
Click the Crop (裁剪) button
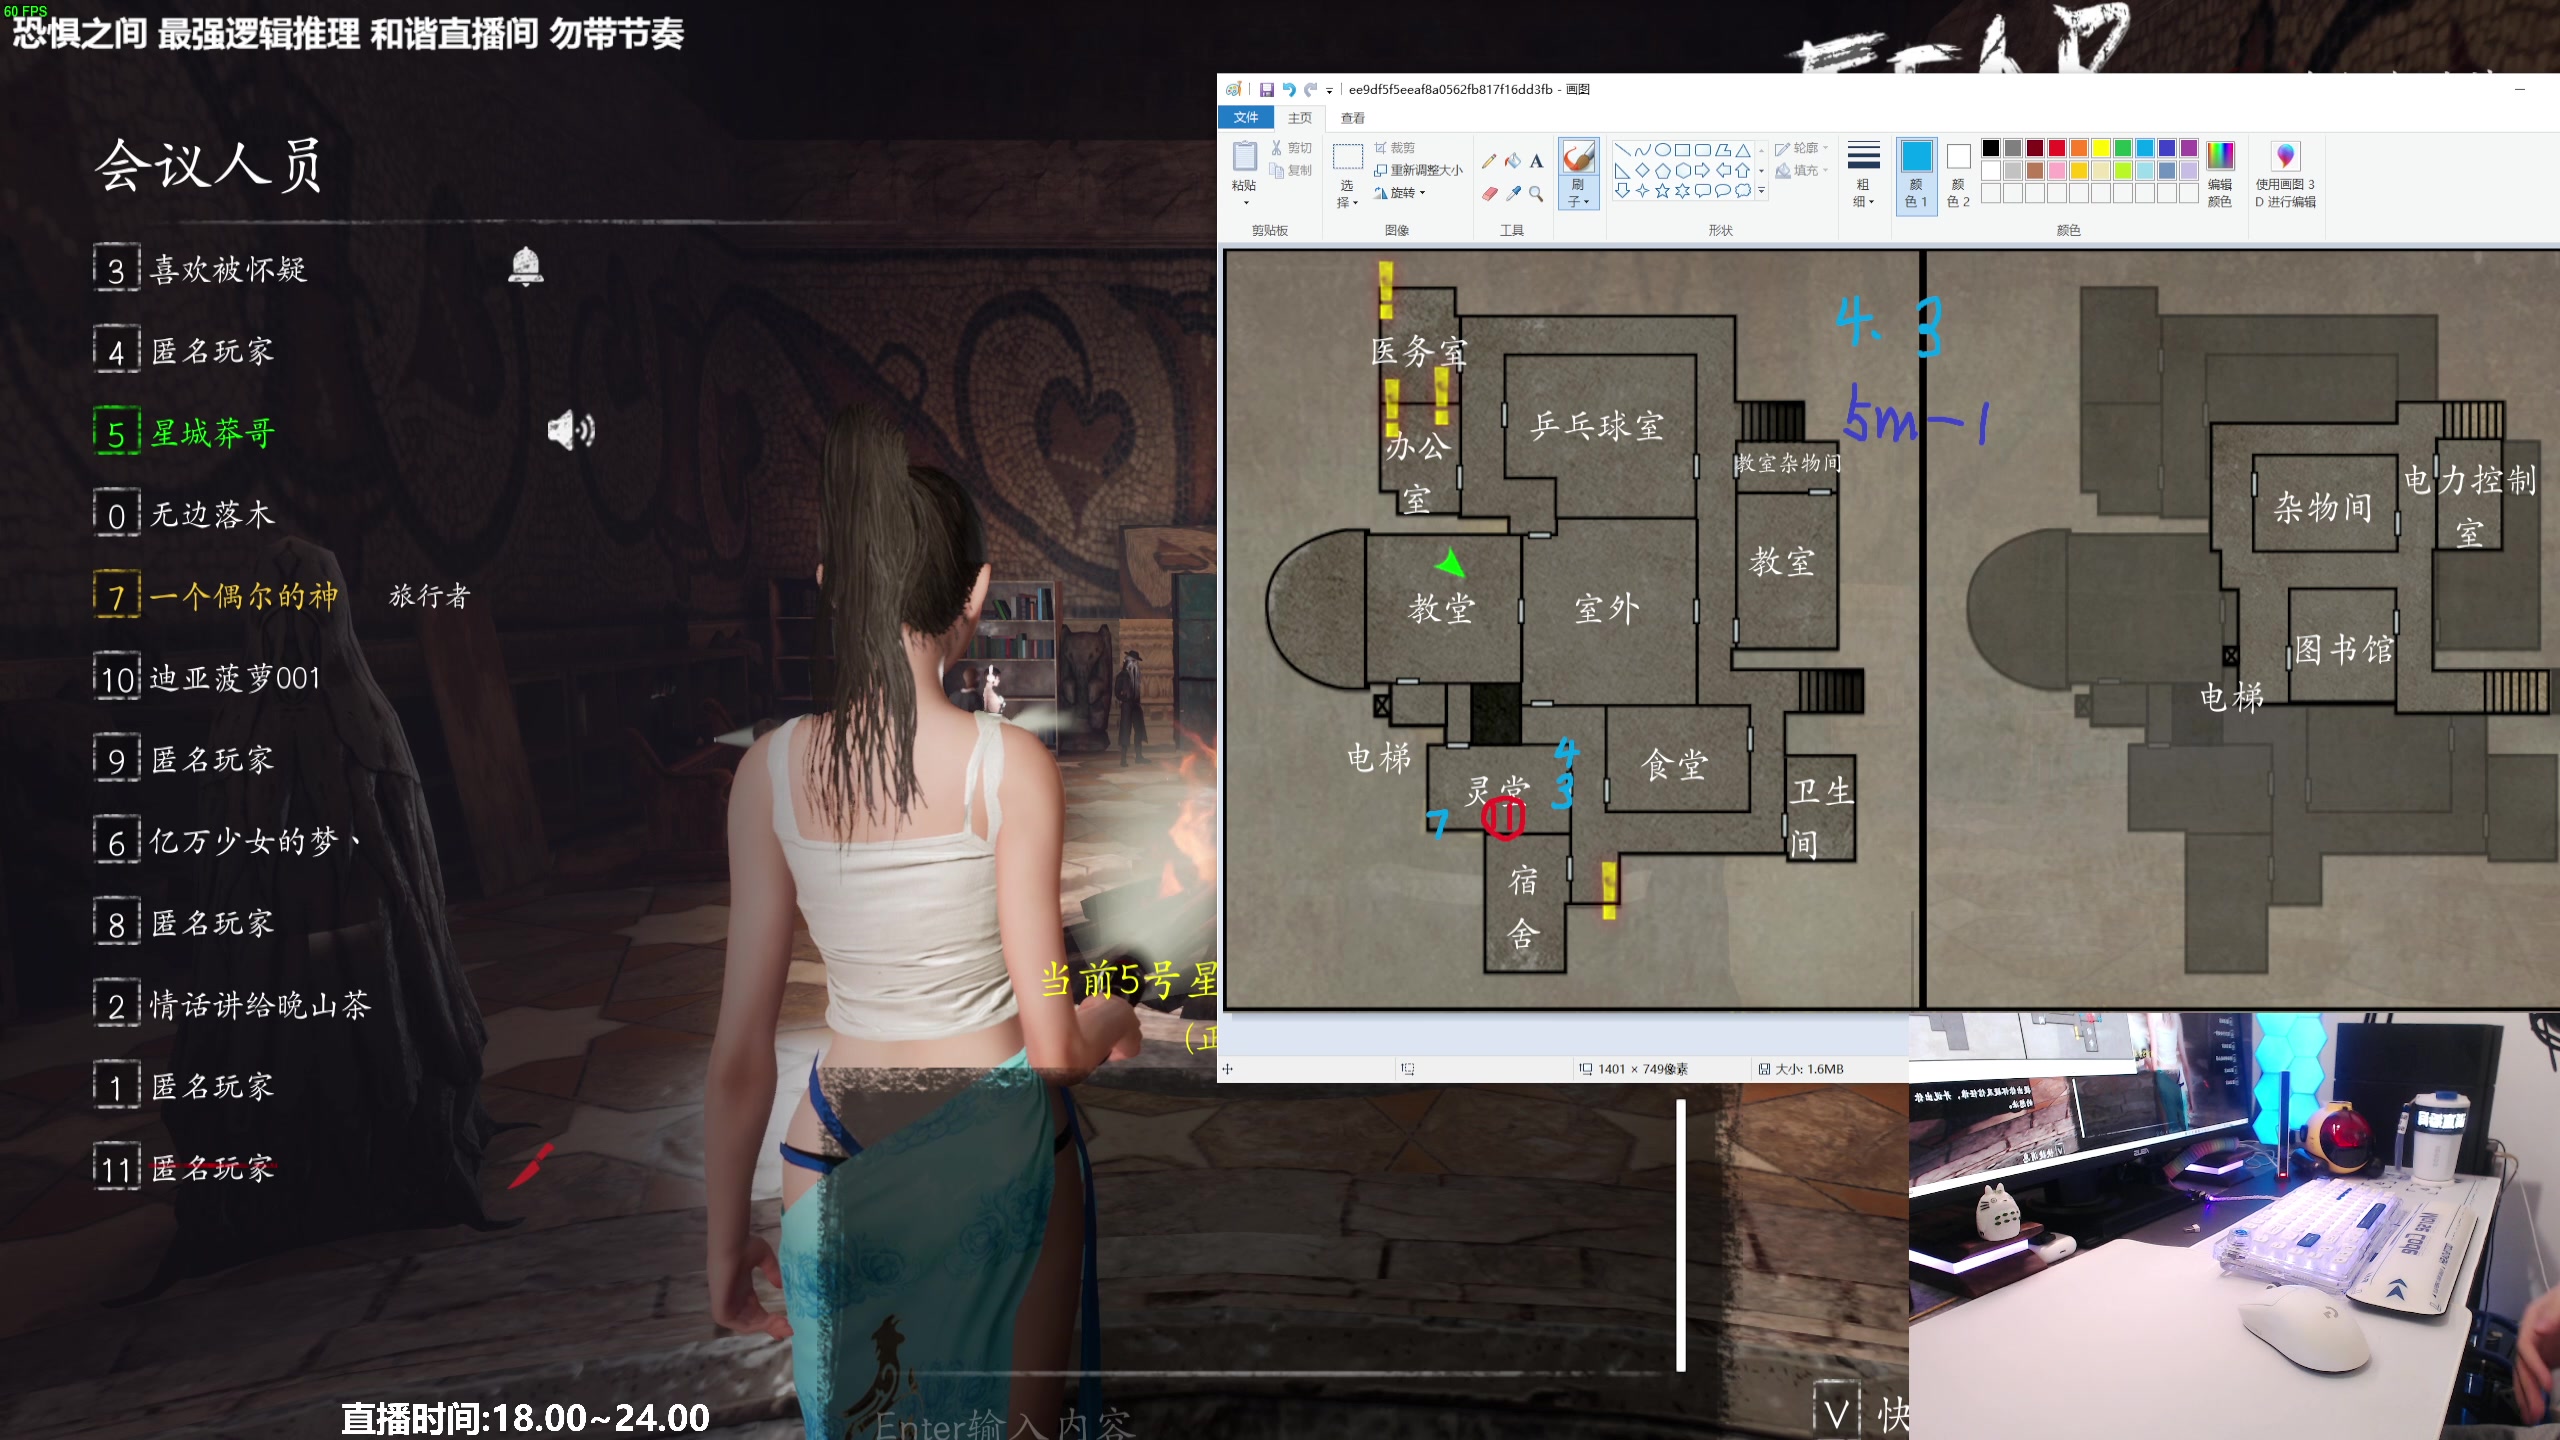coord(1395,148)
